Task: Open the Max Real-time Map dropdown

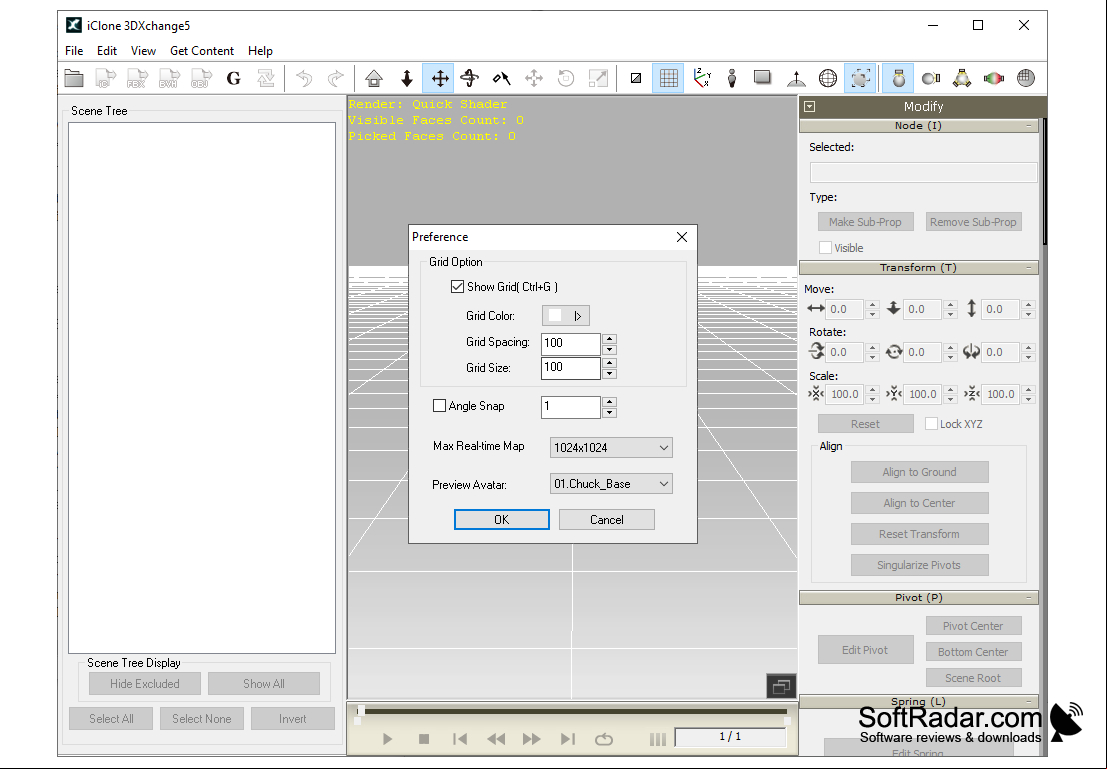Action: [x=611, y=448]
